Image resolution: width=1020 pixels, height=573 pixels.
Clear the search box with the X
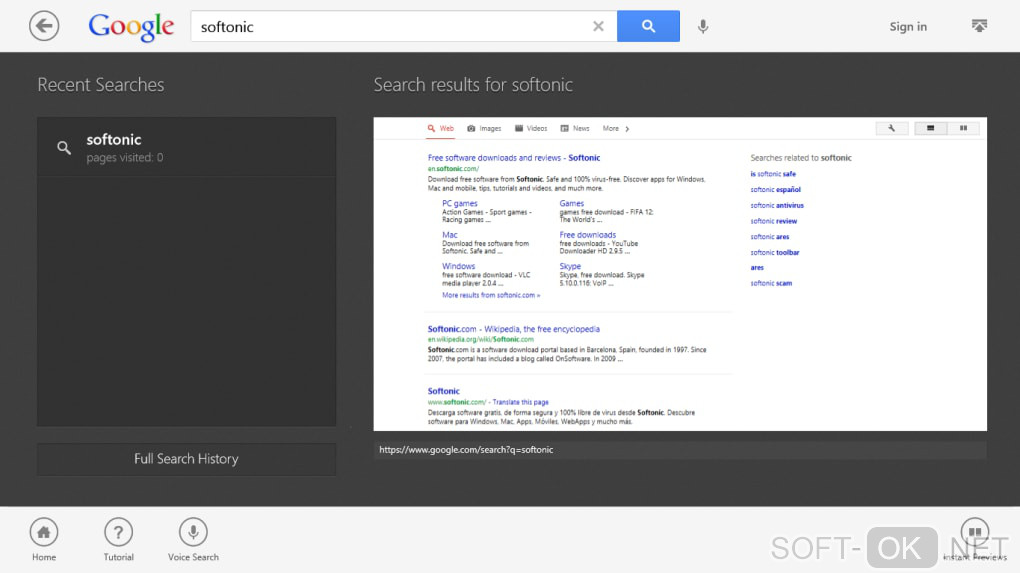click(598, 26)
